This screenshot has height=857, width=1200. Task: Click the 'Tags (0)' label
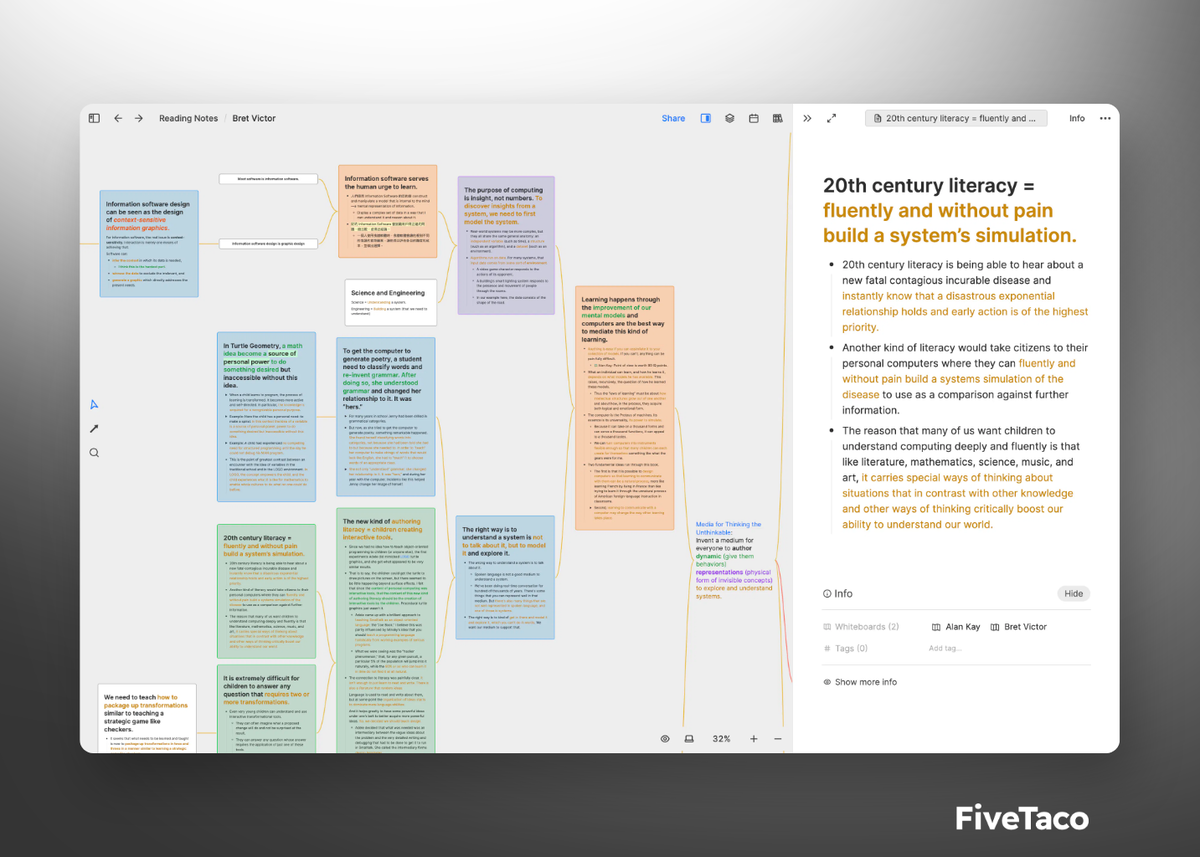pos(845,648)
